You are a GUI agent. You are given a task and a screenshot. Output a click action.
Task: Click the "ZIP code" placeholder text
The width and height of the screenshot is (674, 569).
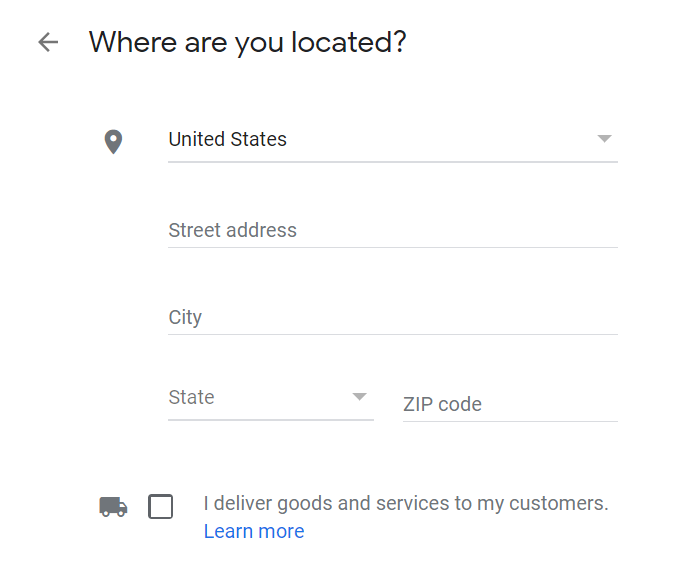442,405
